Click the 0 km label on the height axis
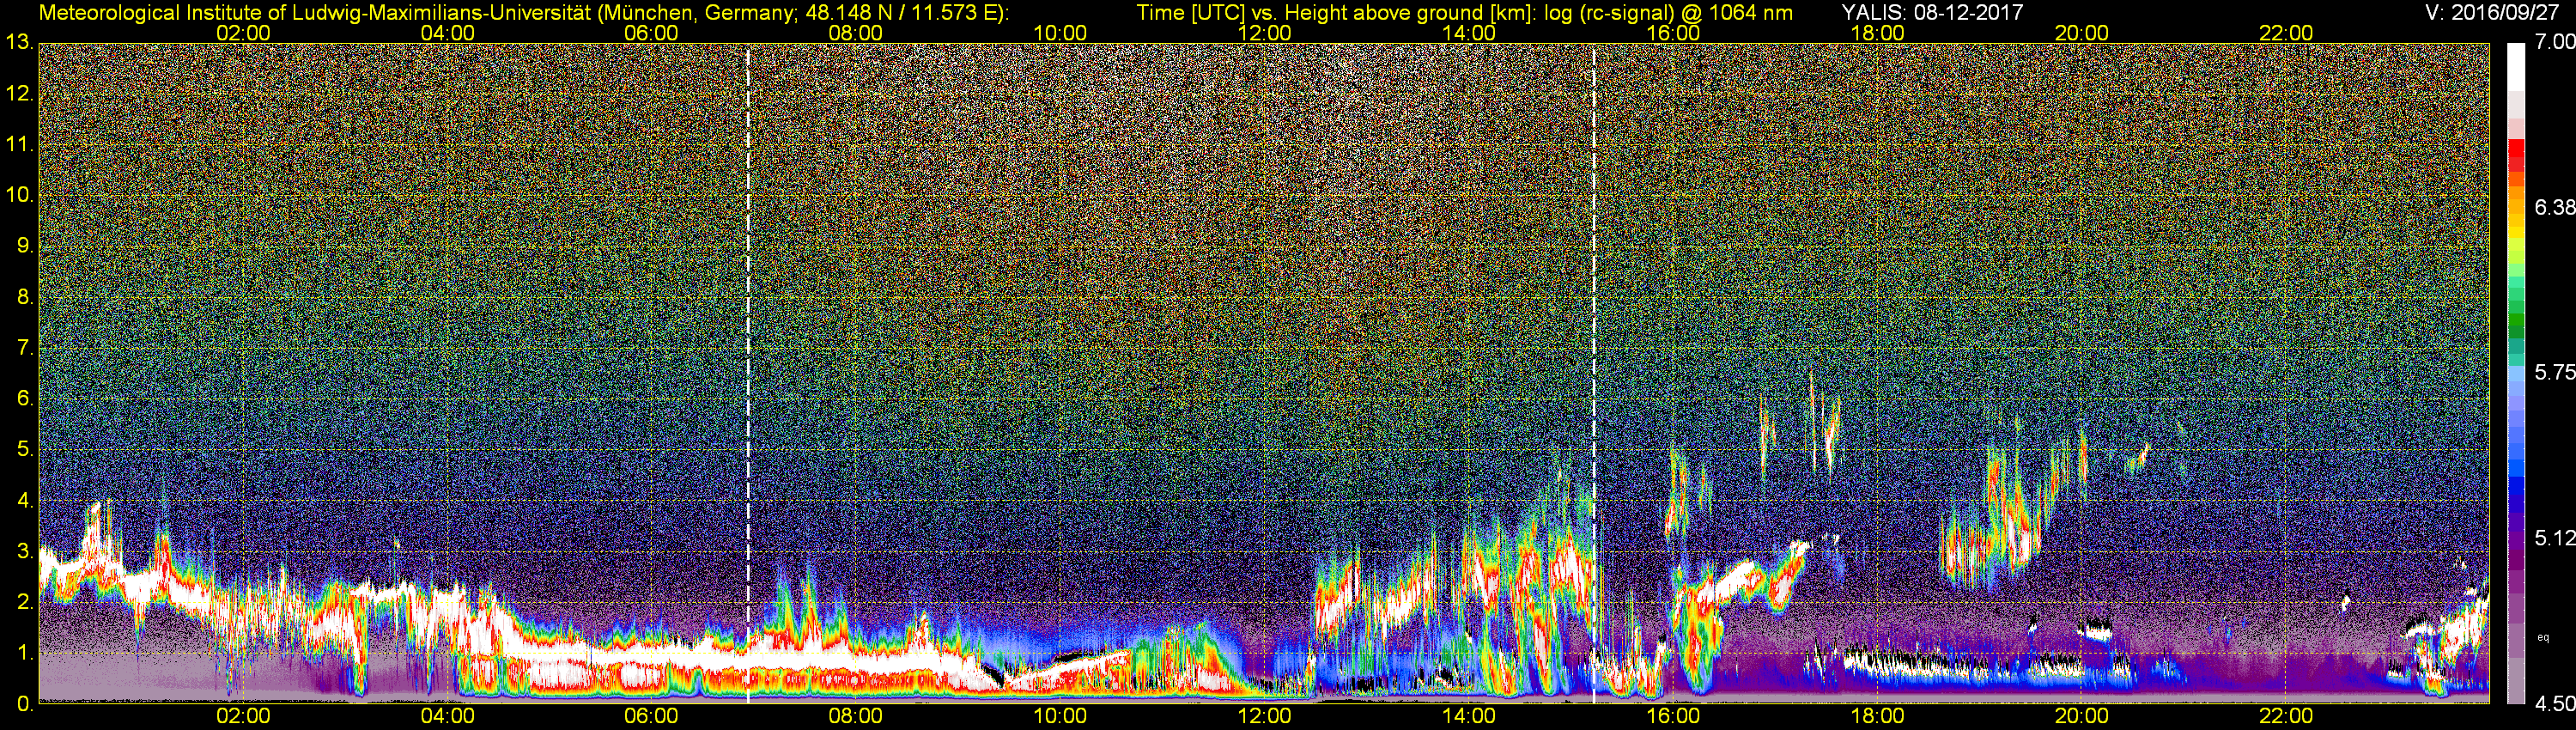 click(22, 703)
